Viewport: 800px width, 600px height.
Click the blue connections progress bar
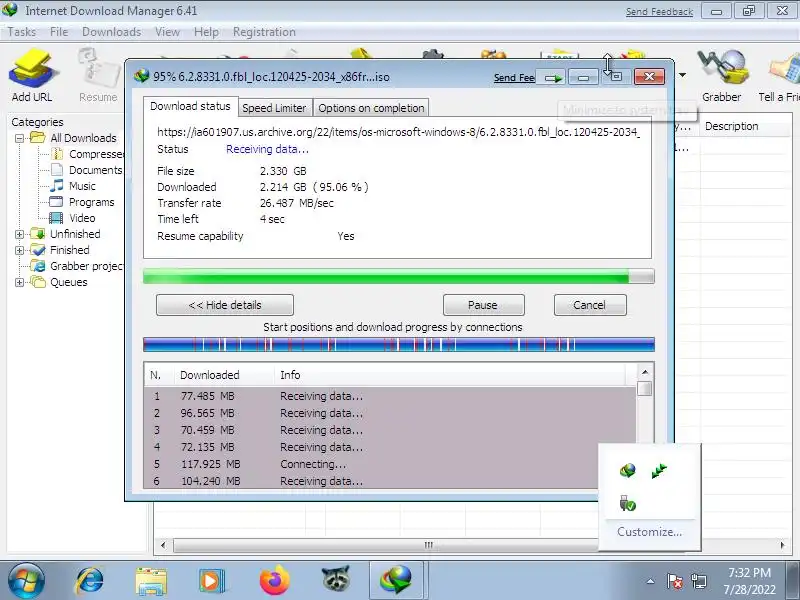coord(398,345)
